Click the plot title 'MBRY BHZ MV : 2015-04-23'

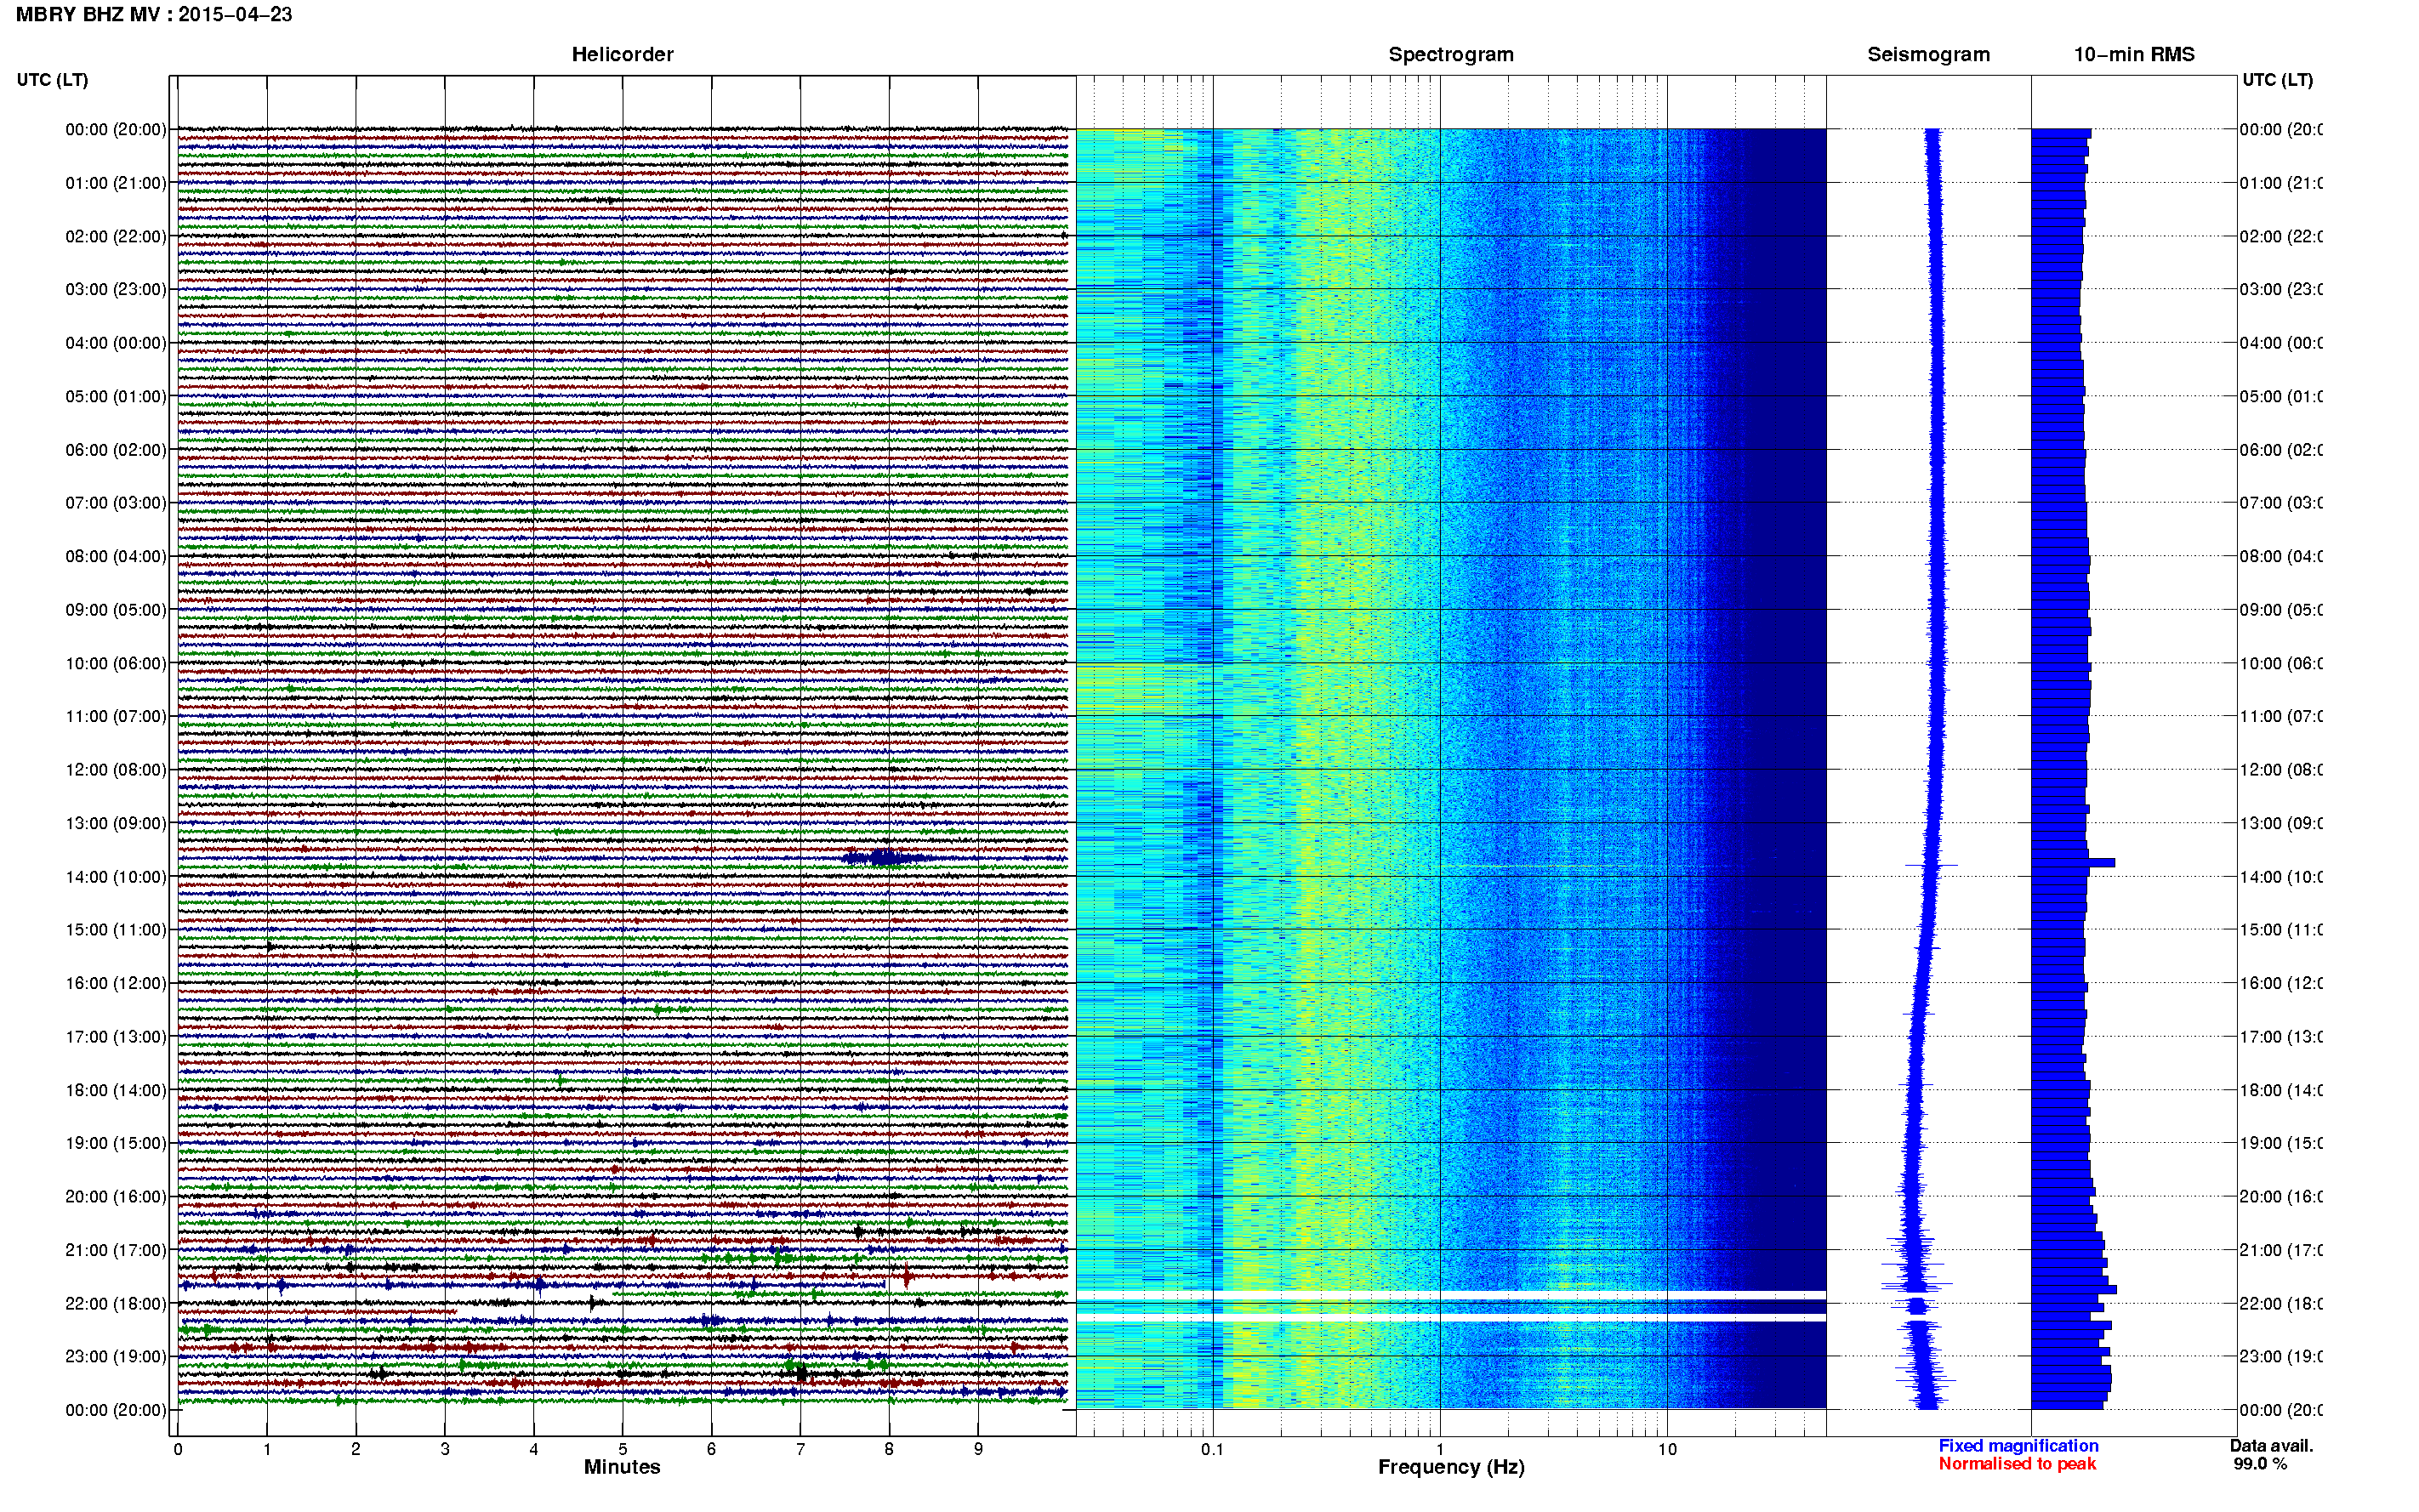[x=154, y=14]
